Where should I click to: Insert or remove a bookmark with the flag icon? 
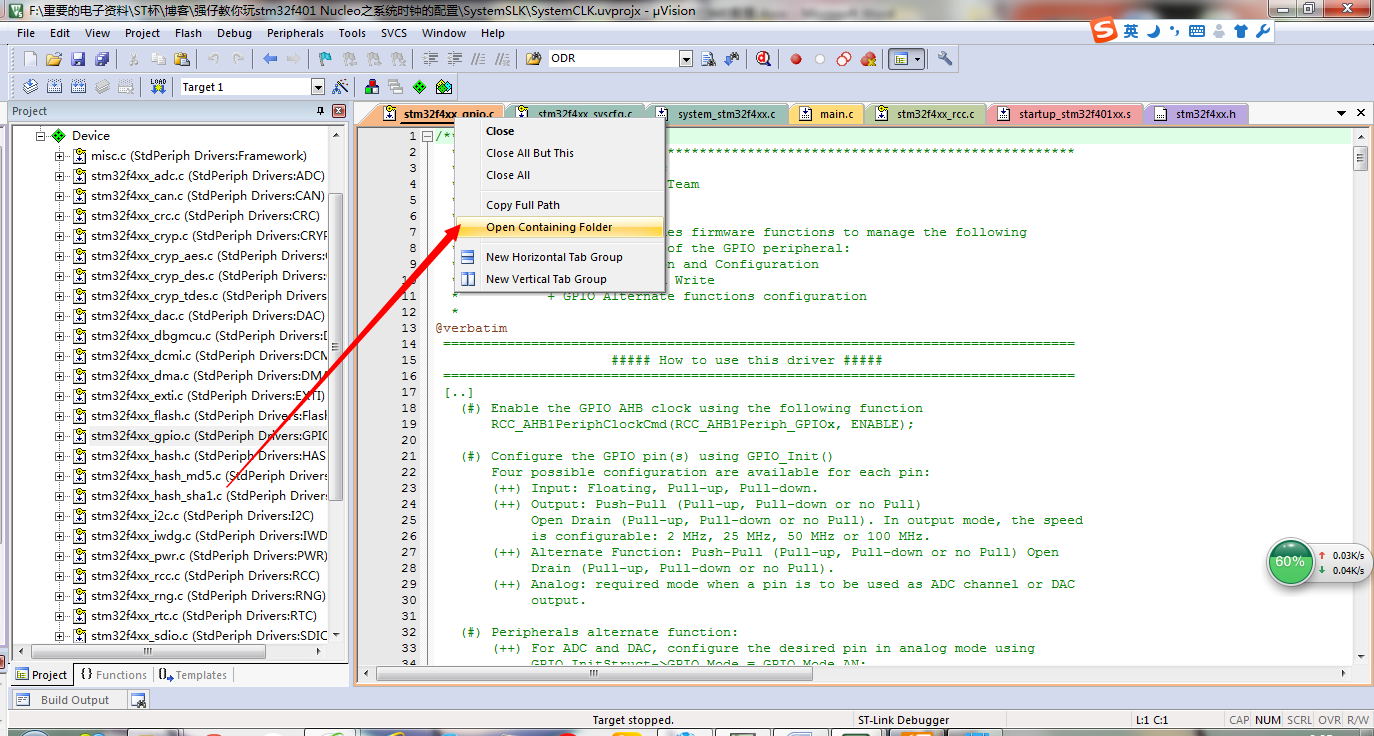point(324,59)
